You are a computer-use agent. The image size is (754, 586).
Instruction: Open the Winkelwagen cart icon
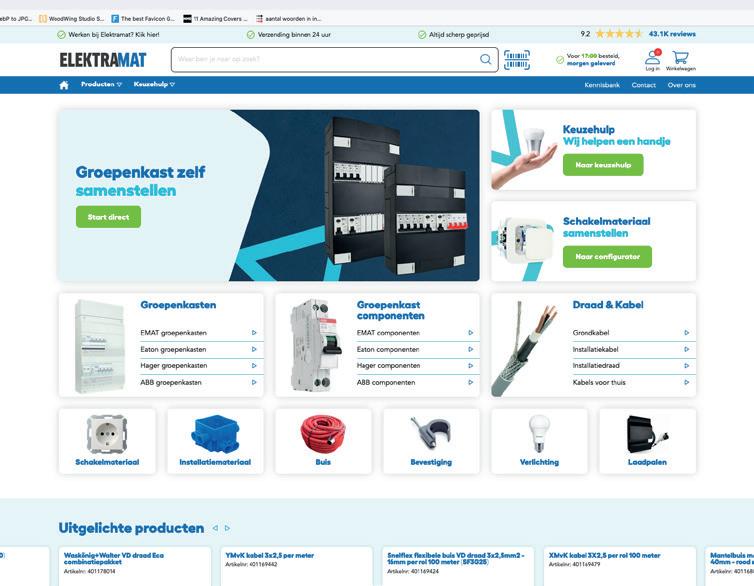(x=680, y=60)
